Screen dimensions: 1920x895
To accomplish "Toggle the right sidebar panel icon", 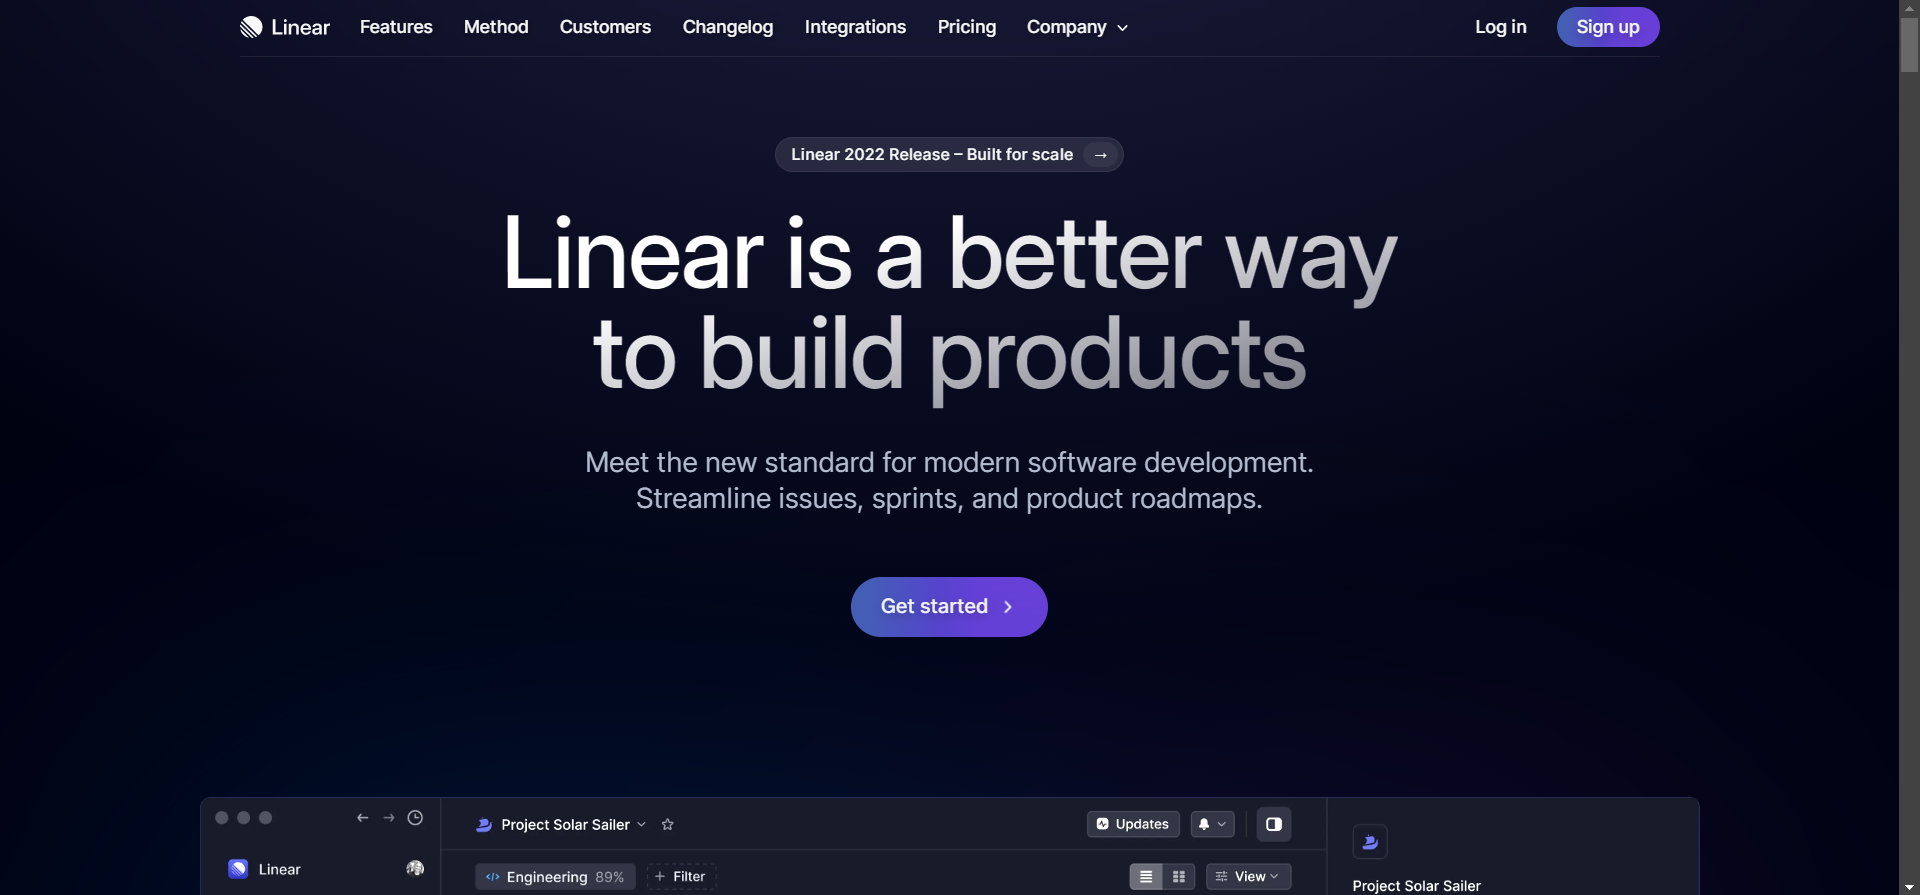I will coord(1274,824).
